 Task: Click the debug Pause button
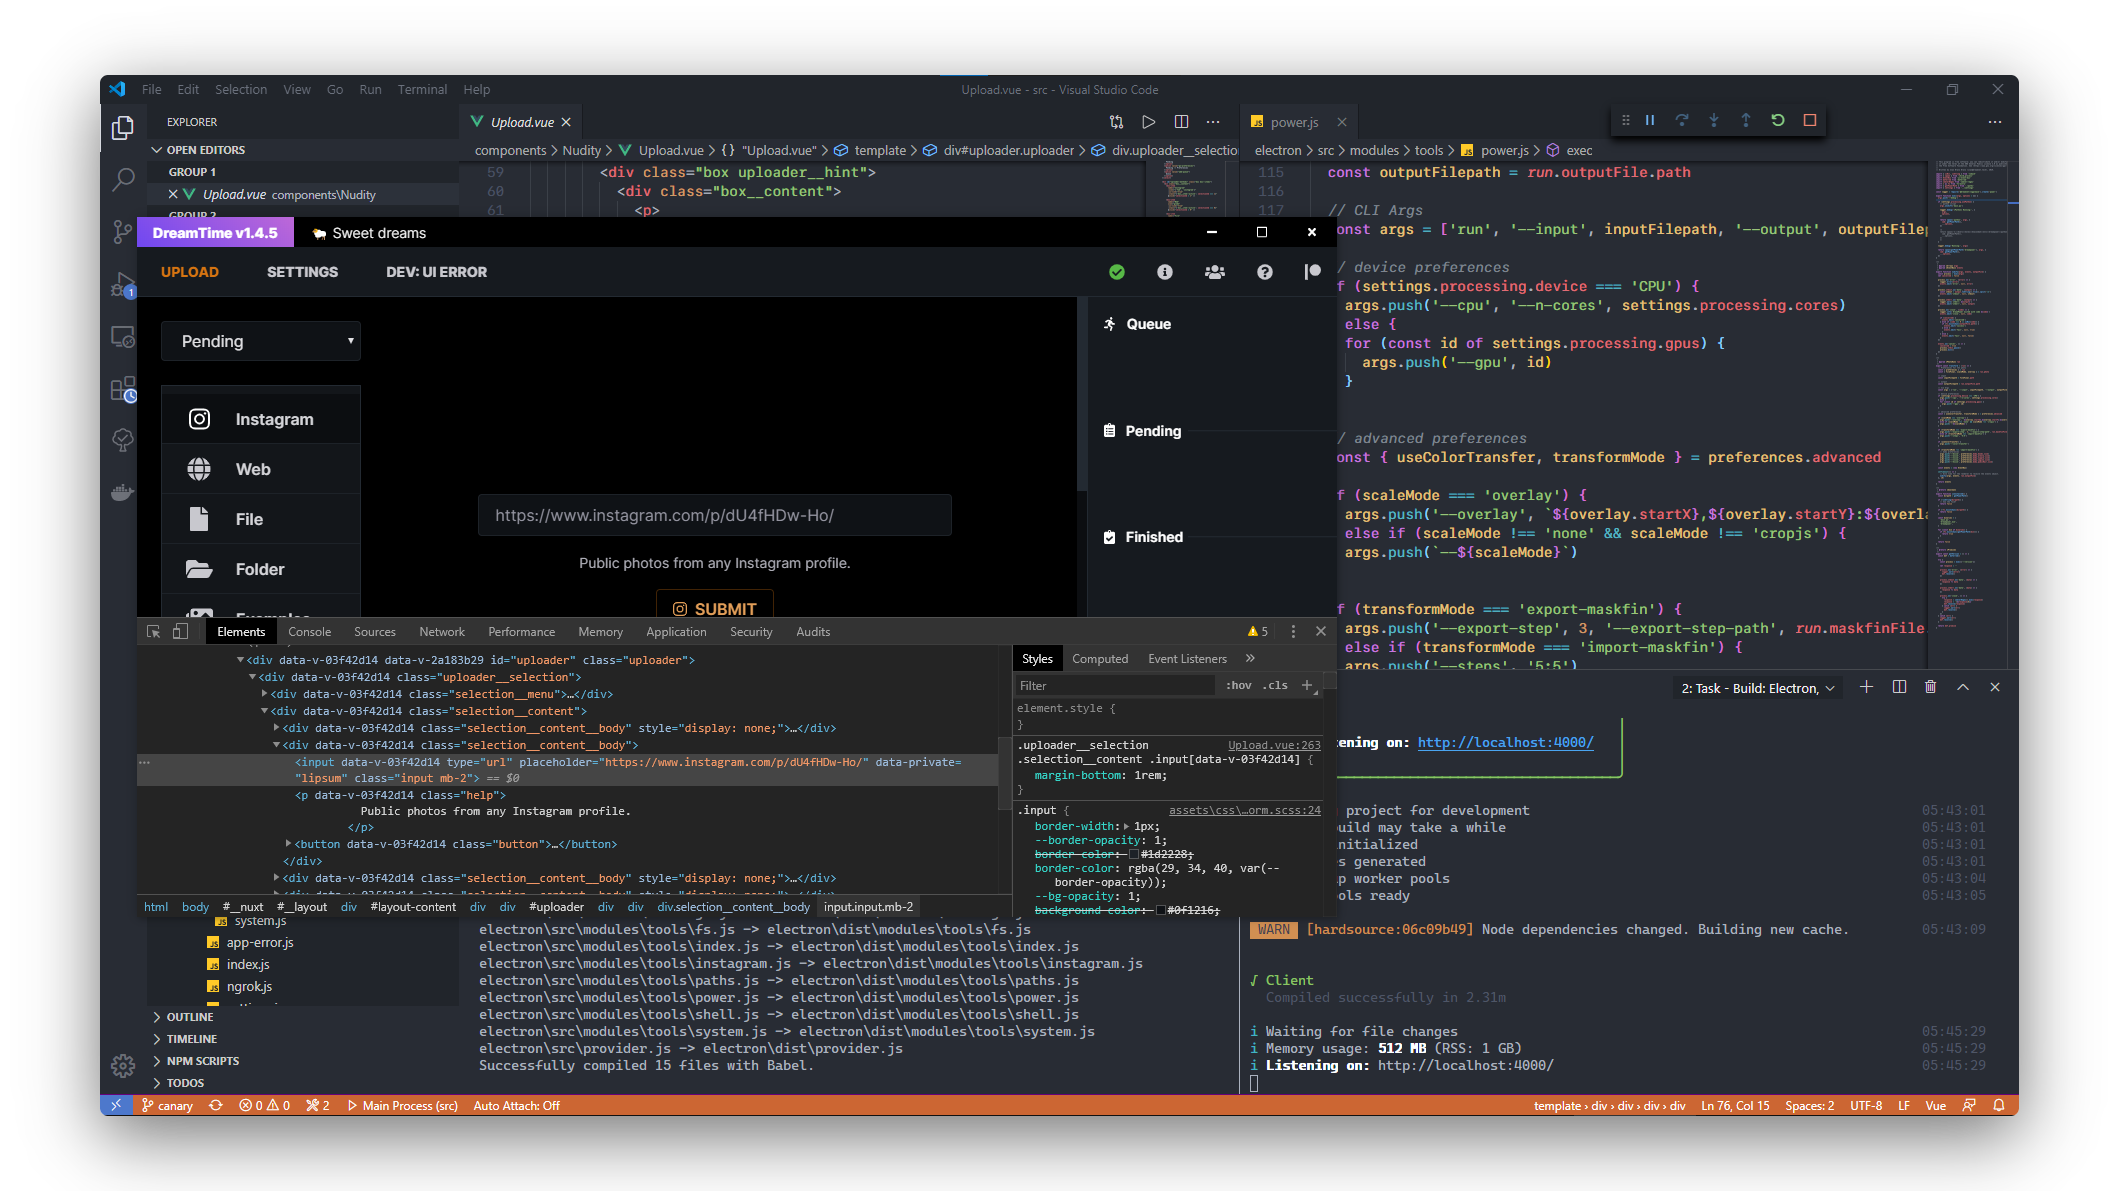1650,120
